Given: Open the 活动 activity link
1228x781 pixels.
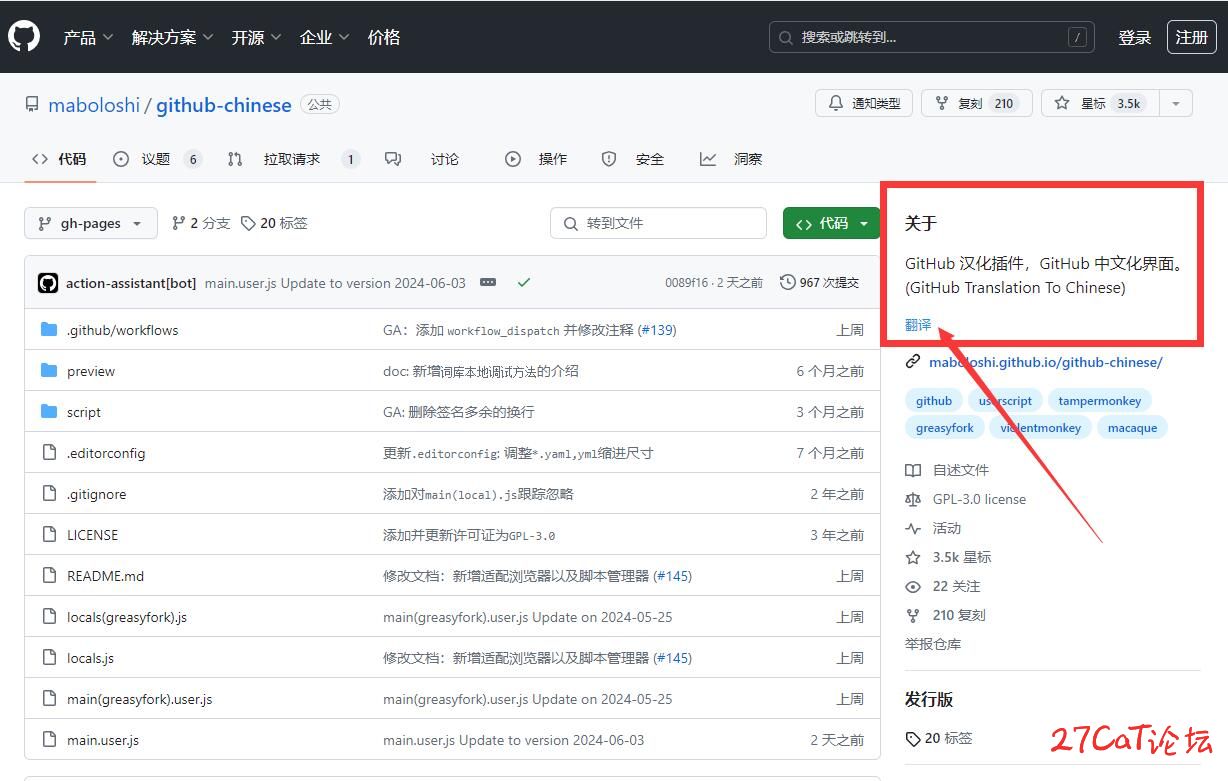Looking at the screenshot, I should (933, 528).
